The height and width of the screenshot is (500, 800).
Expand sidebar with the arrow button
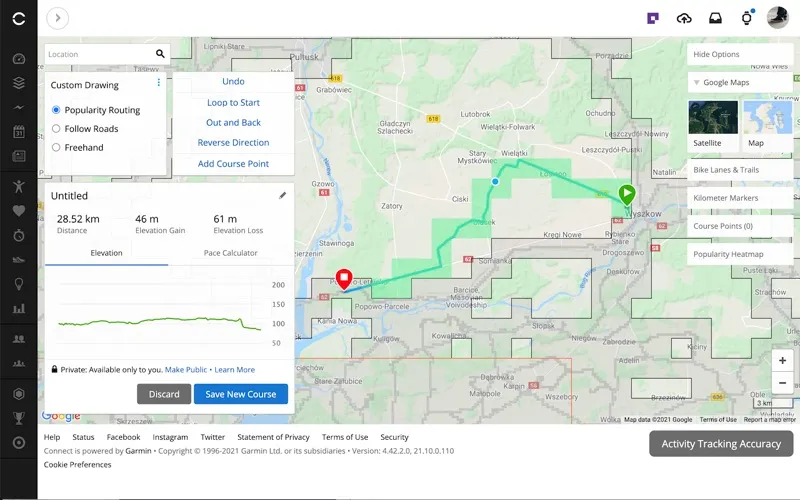pyautogui.click(x=58, y=18)
